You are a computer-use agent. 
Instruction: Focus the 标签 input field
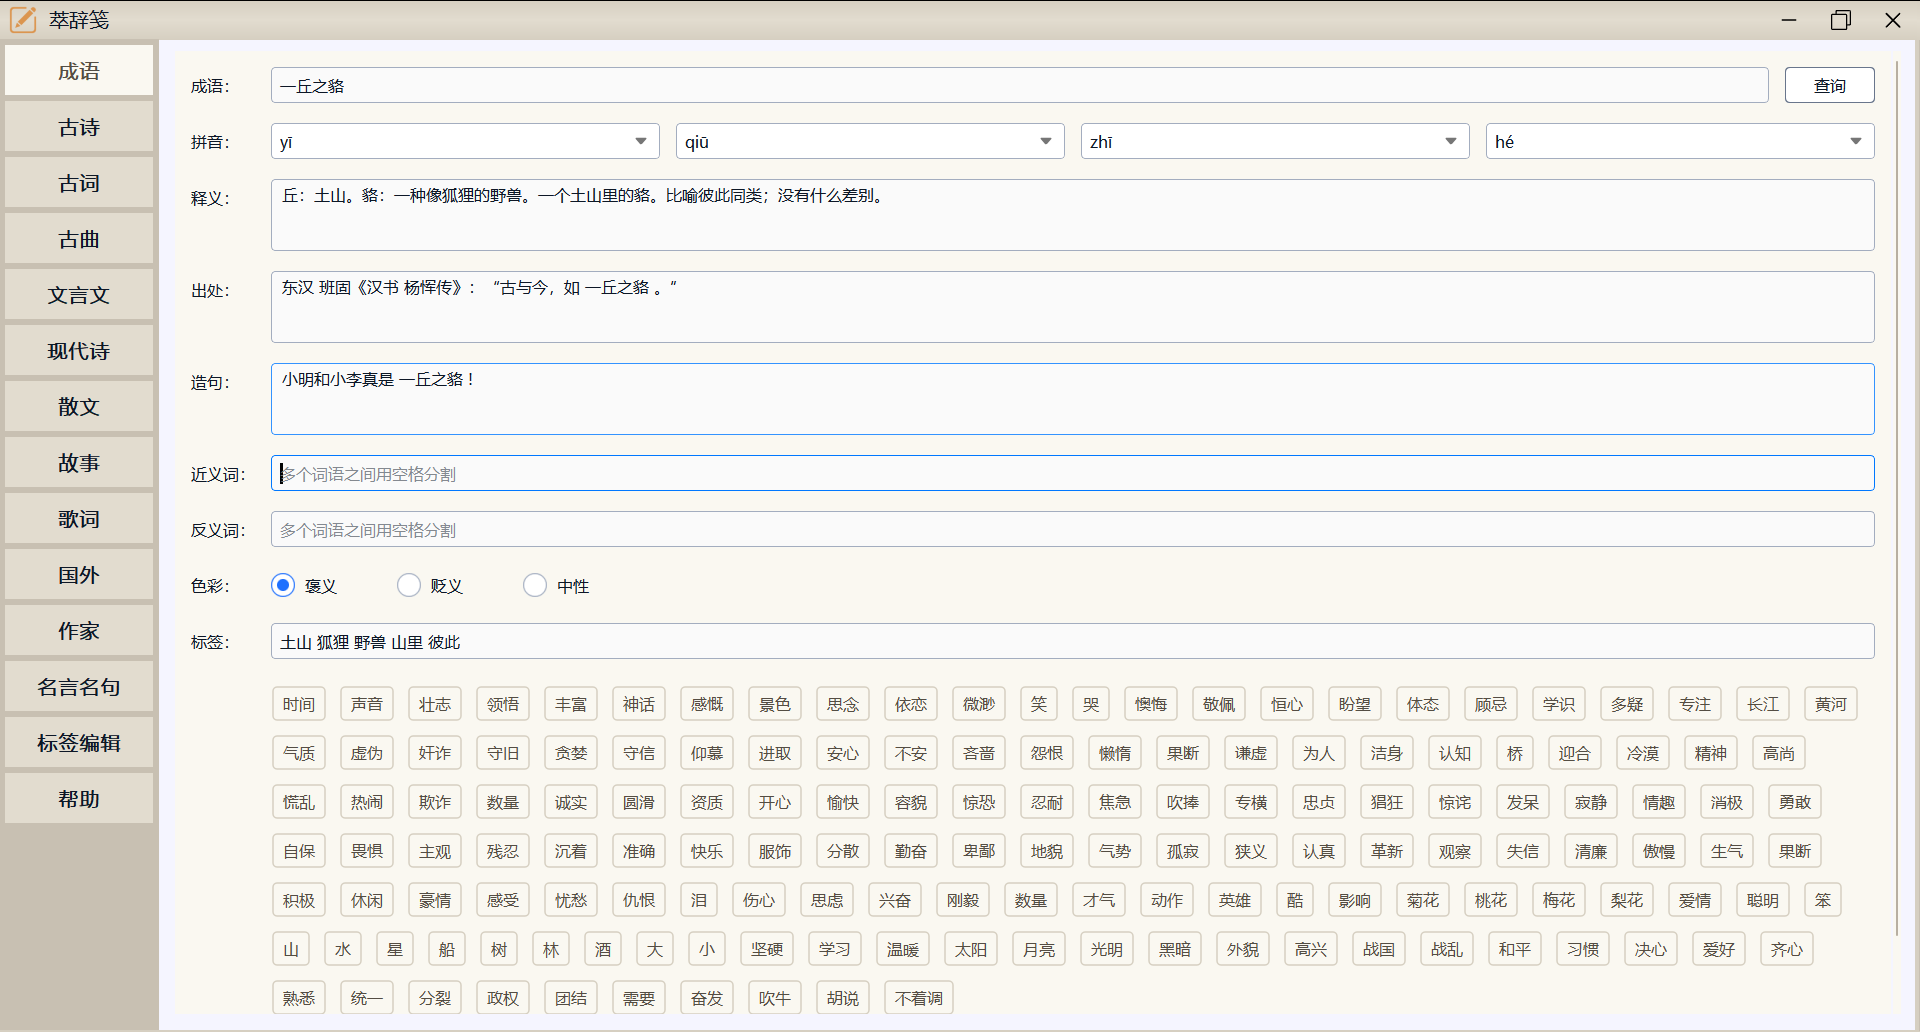(1073, 641)
